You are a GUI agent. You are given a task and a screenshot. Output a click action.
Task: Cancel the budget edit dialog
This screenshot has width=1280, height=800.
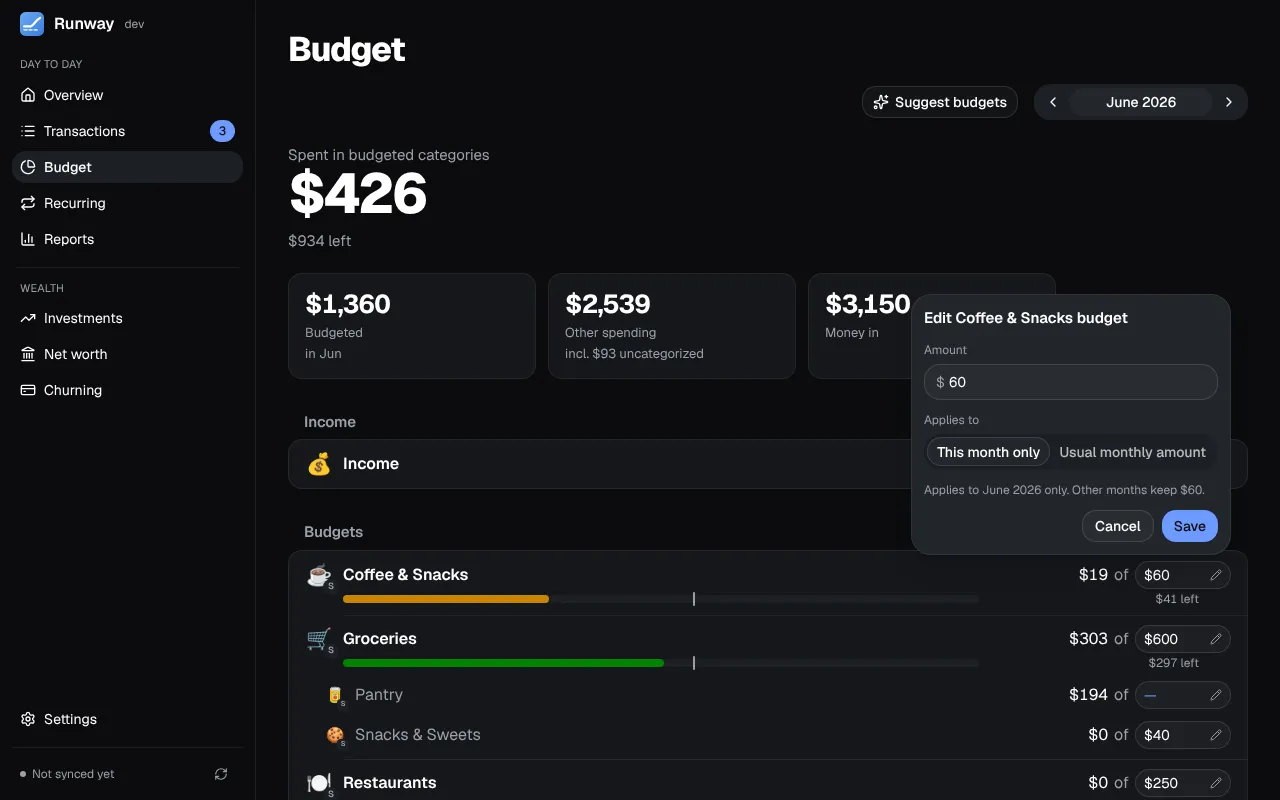pos(1117,526)
